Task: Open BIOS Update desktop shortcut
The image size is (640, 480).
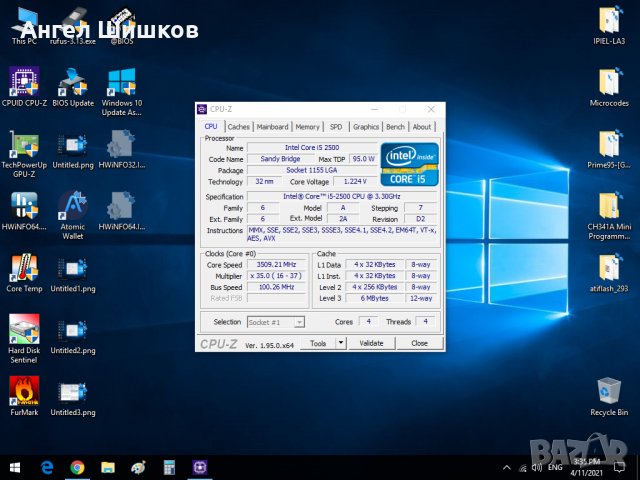Action: pos(73,87)
